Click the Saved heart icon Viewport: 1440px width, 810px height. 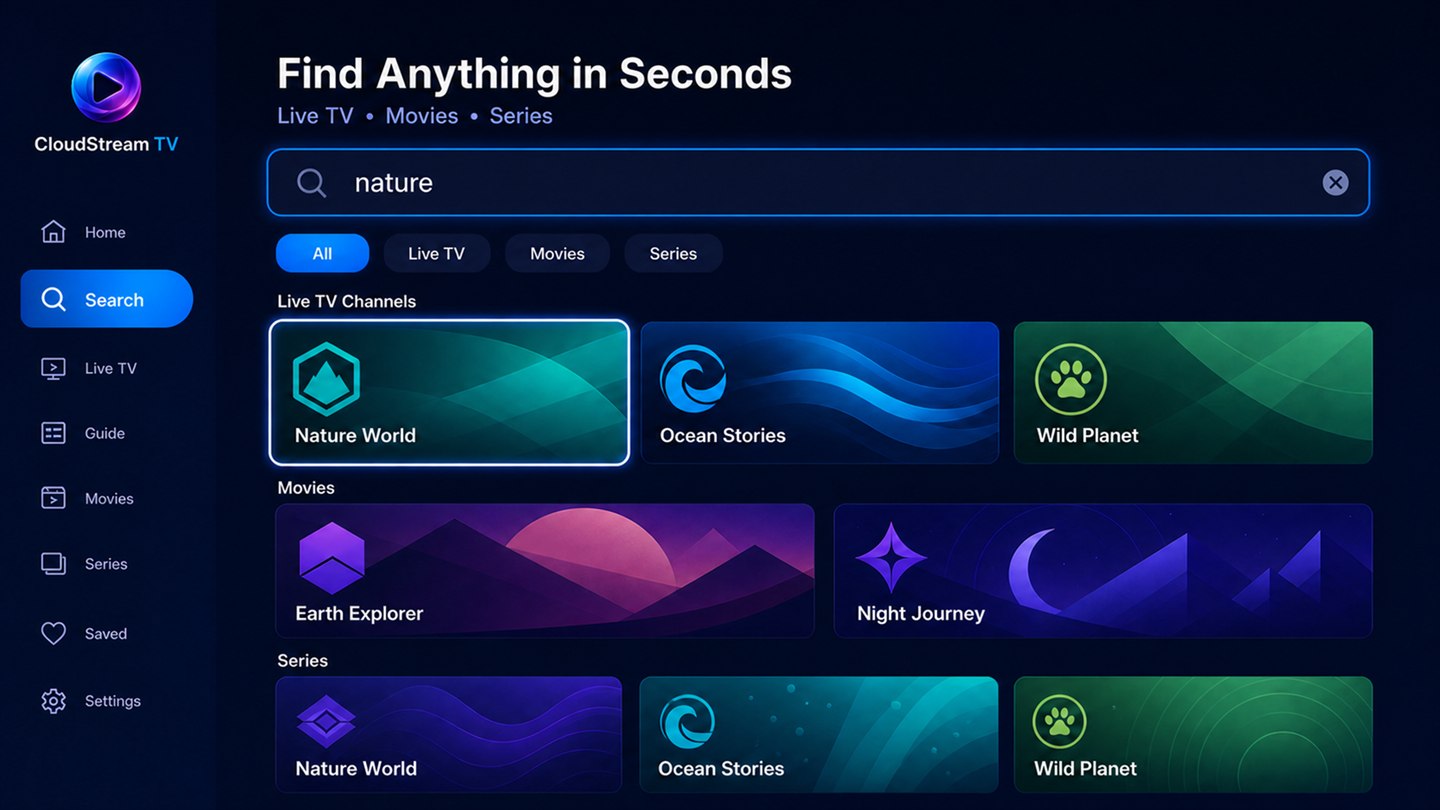[53, 633]
